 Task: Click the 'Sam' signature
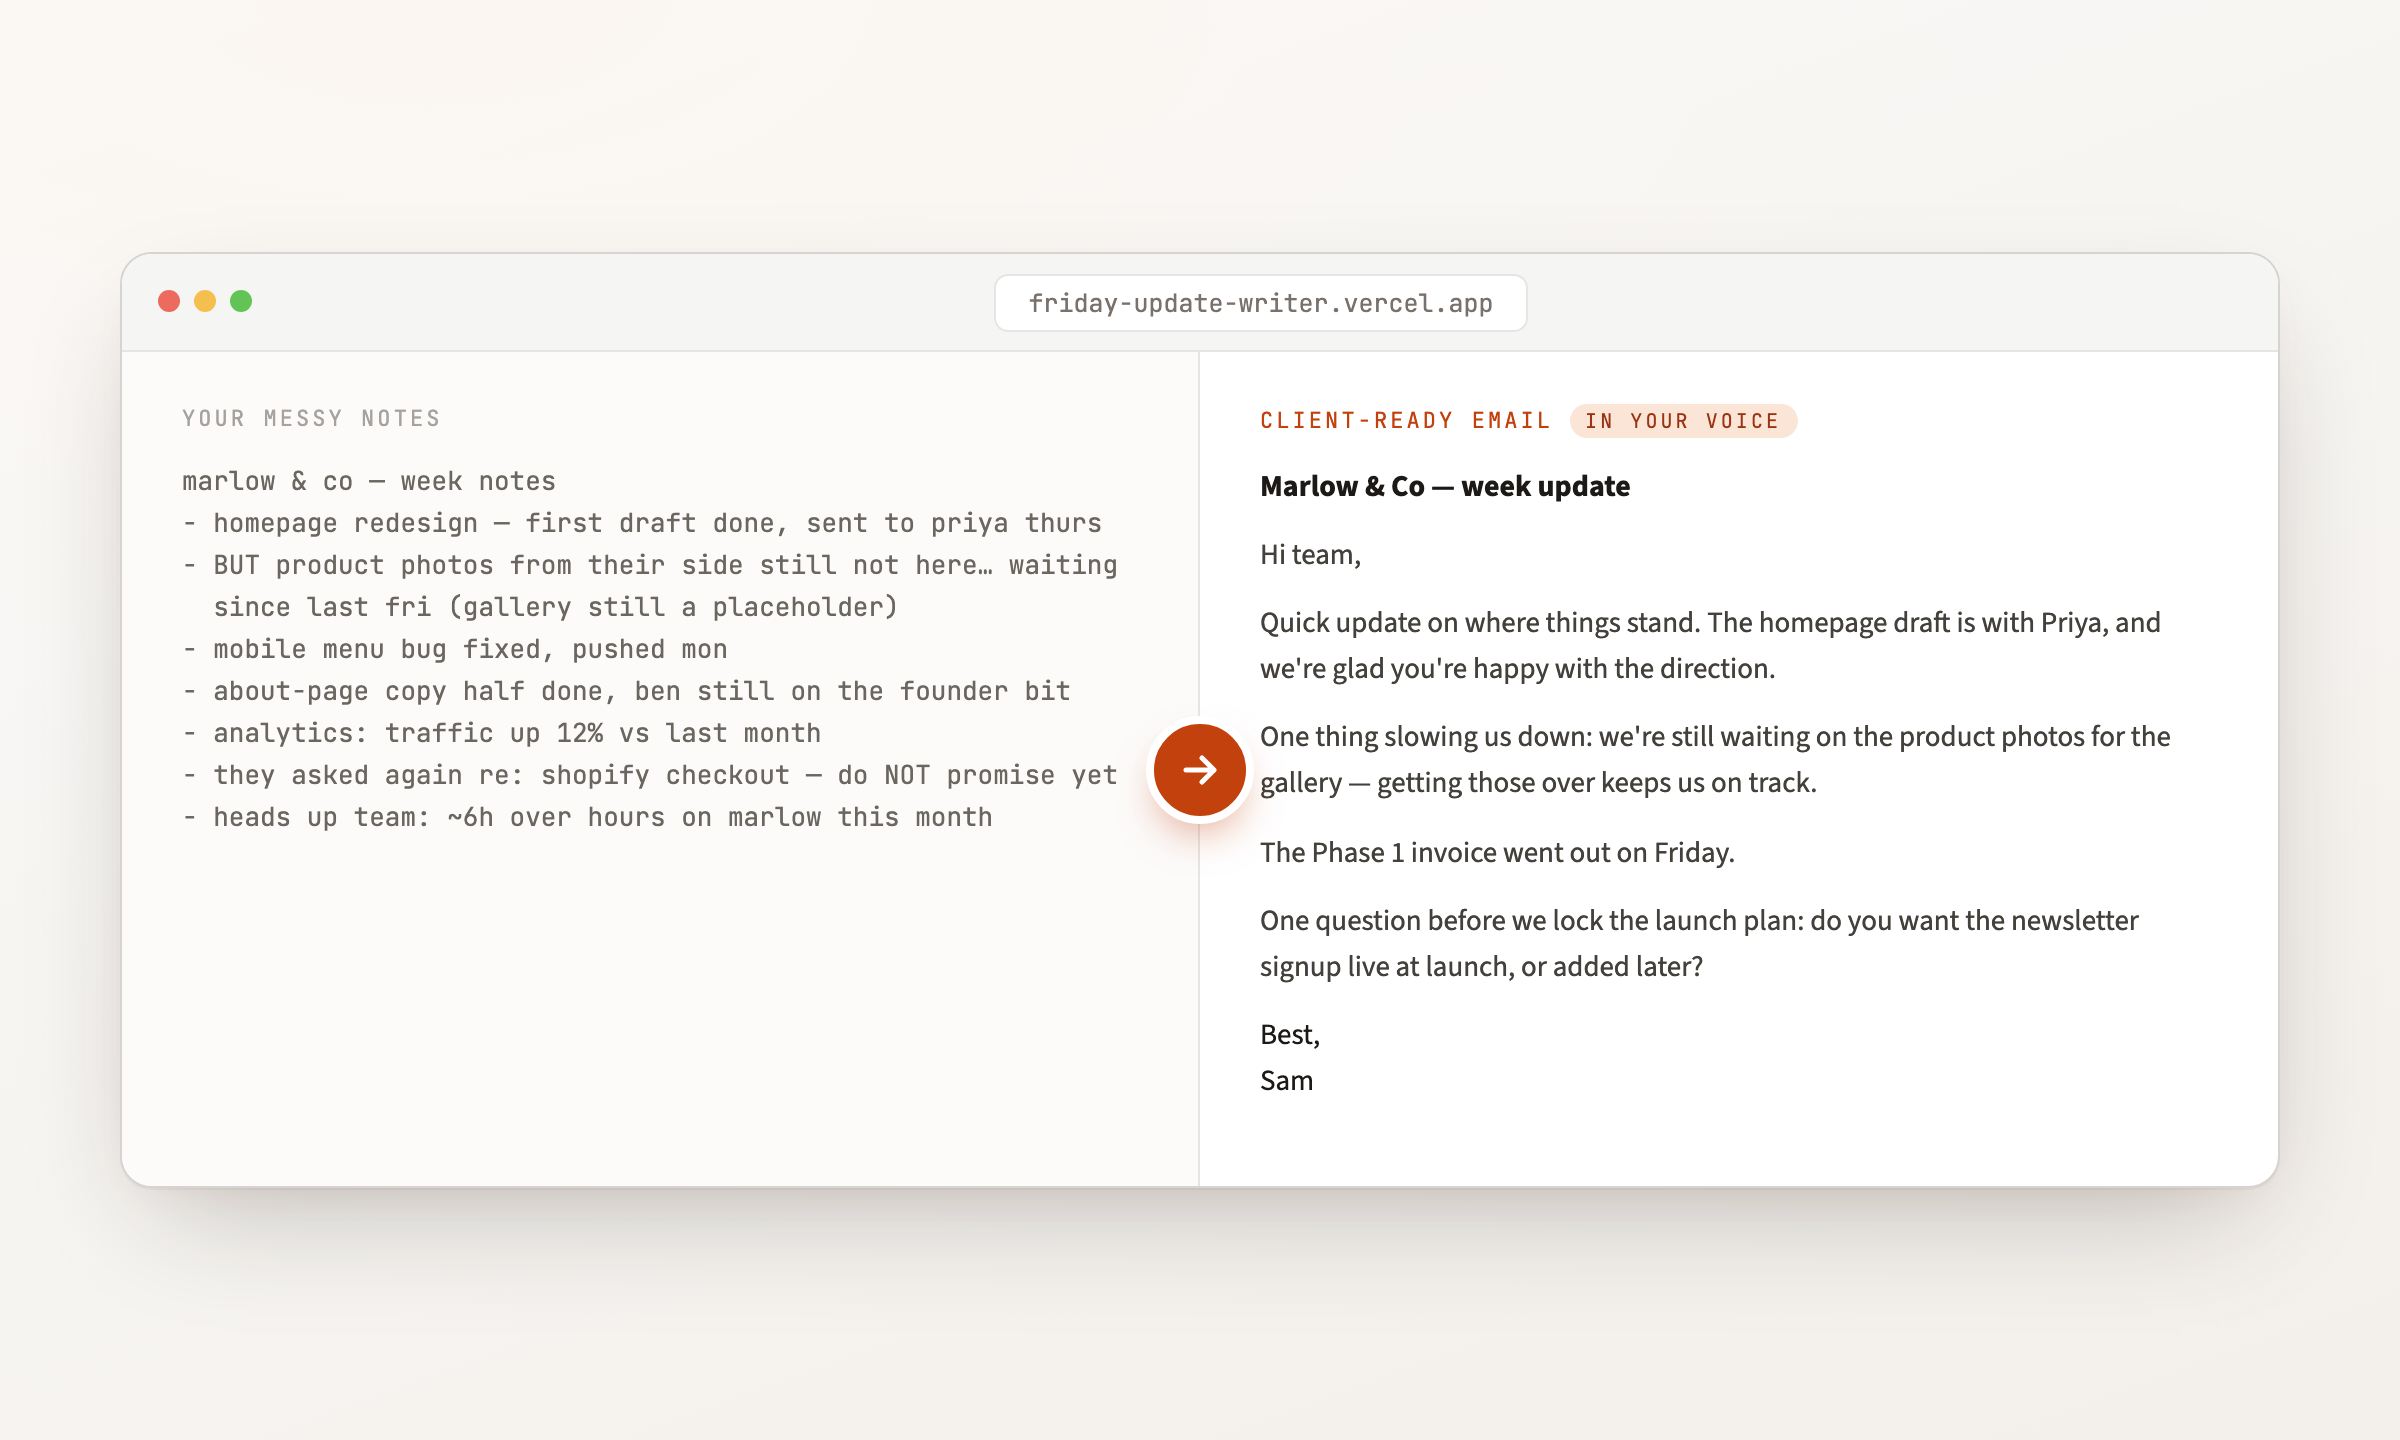tap(1286, 1081)
